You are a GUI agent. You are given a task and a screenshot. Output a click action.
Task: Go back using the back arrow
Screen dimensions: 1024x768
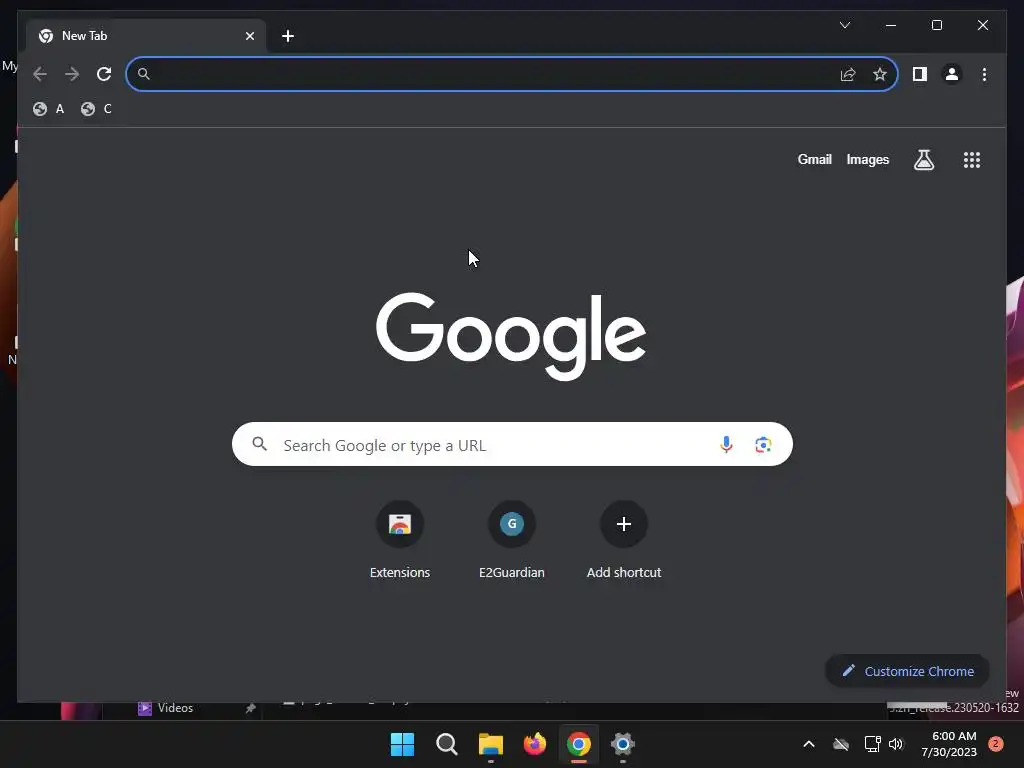click(40, 74)
